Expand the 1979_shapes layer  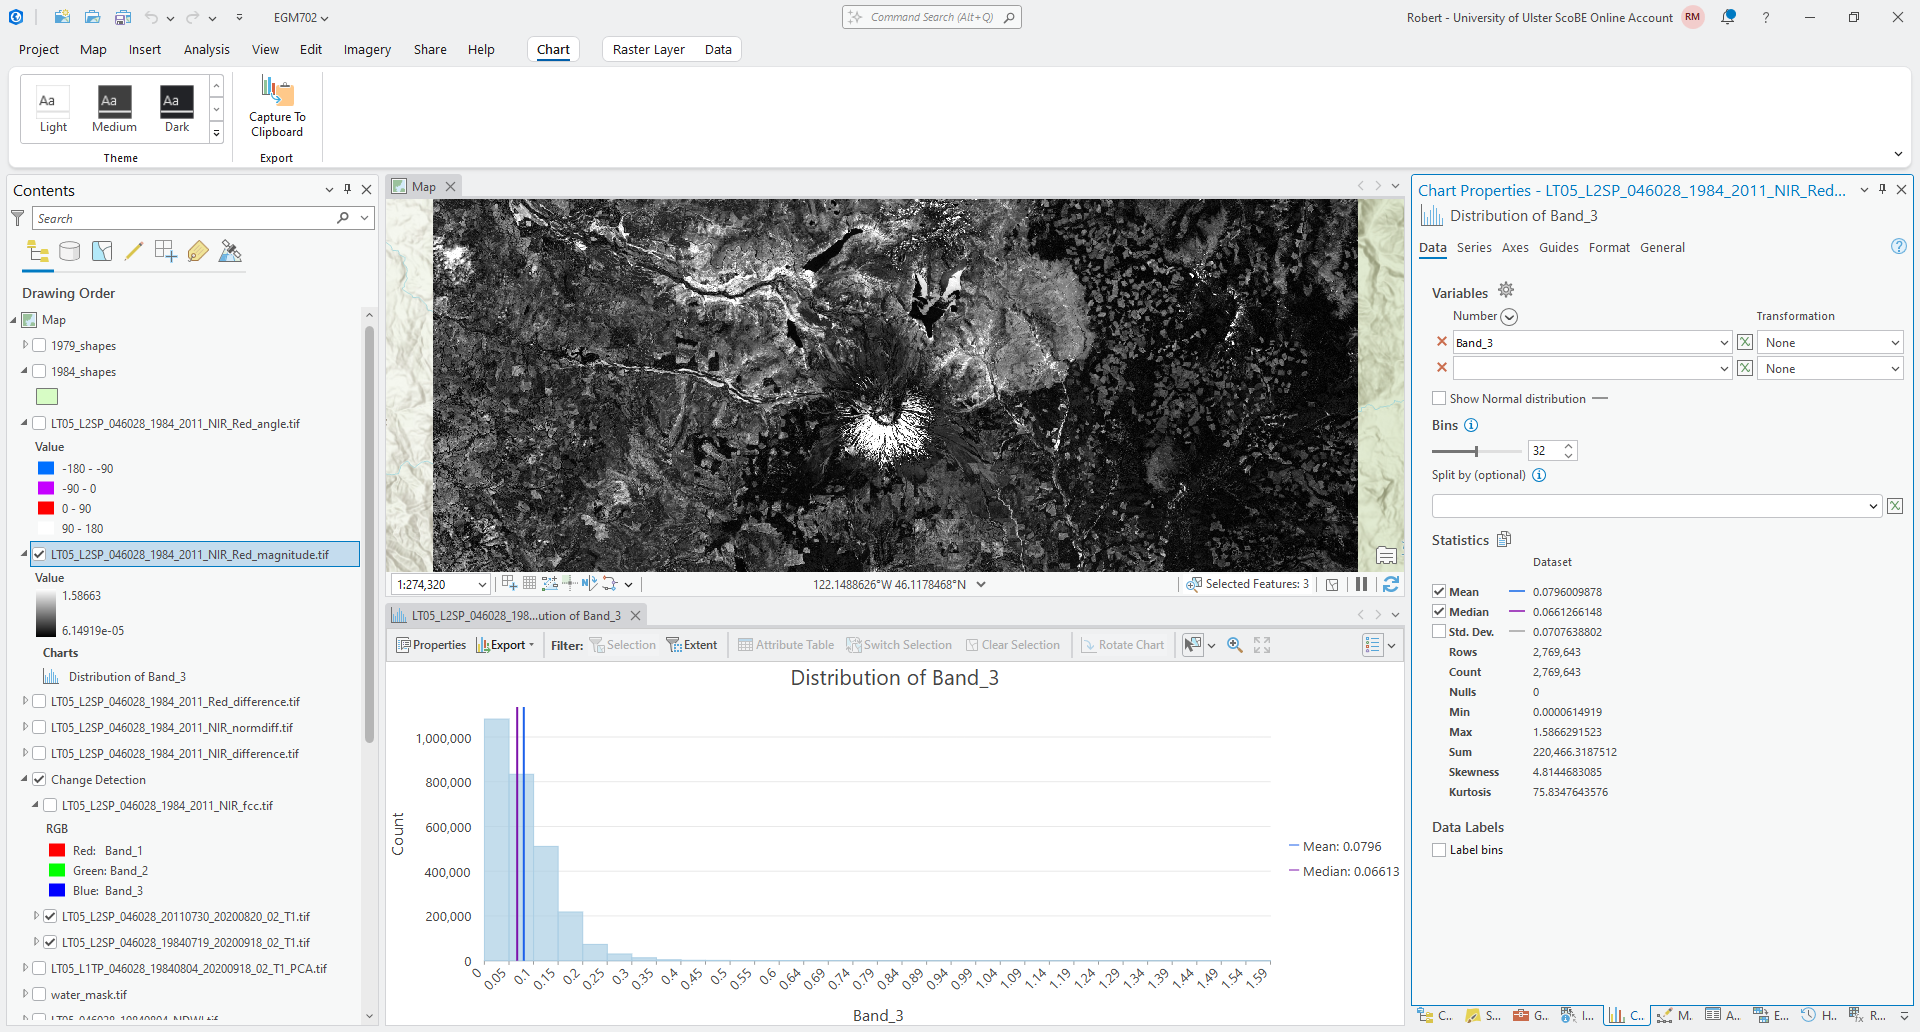pyautogui.click(x=26, y=345)
